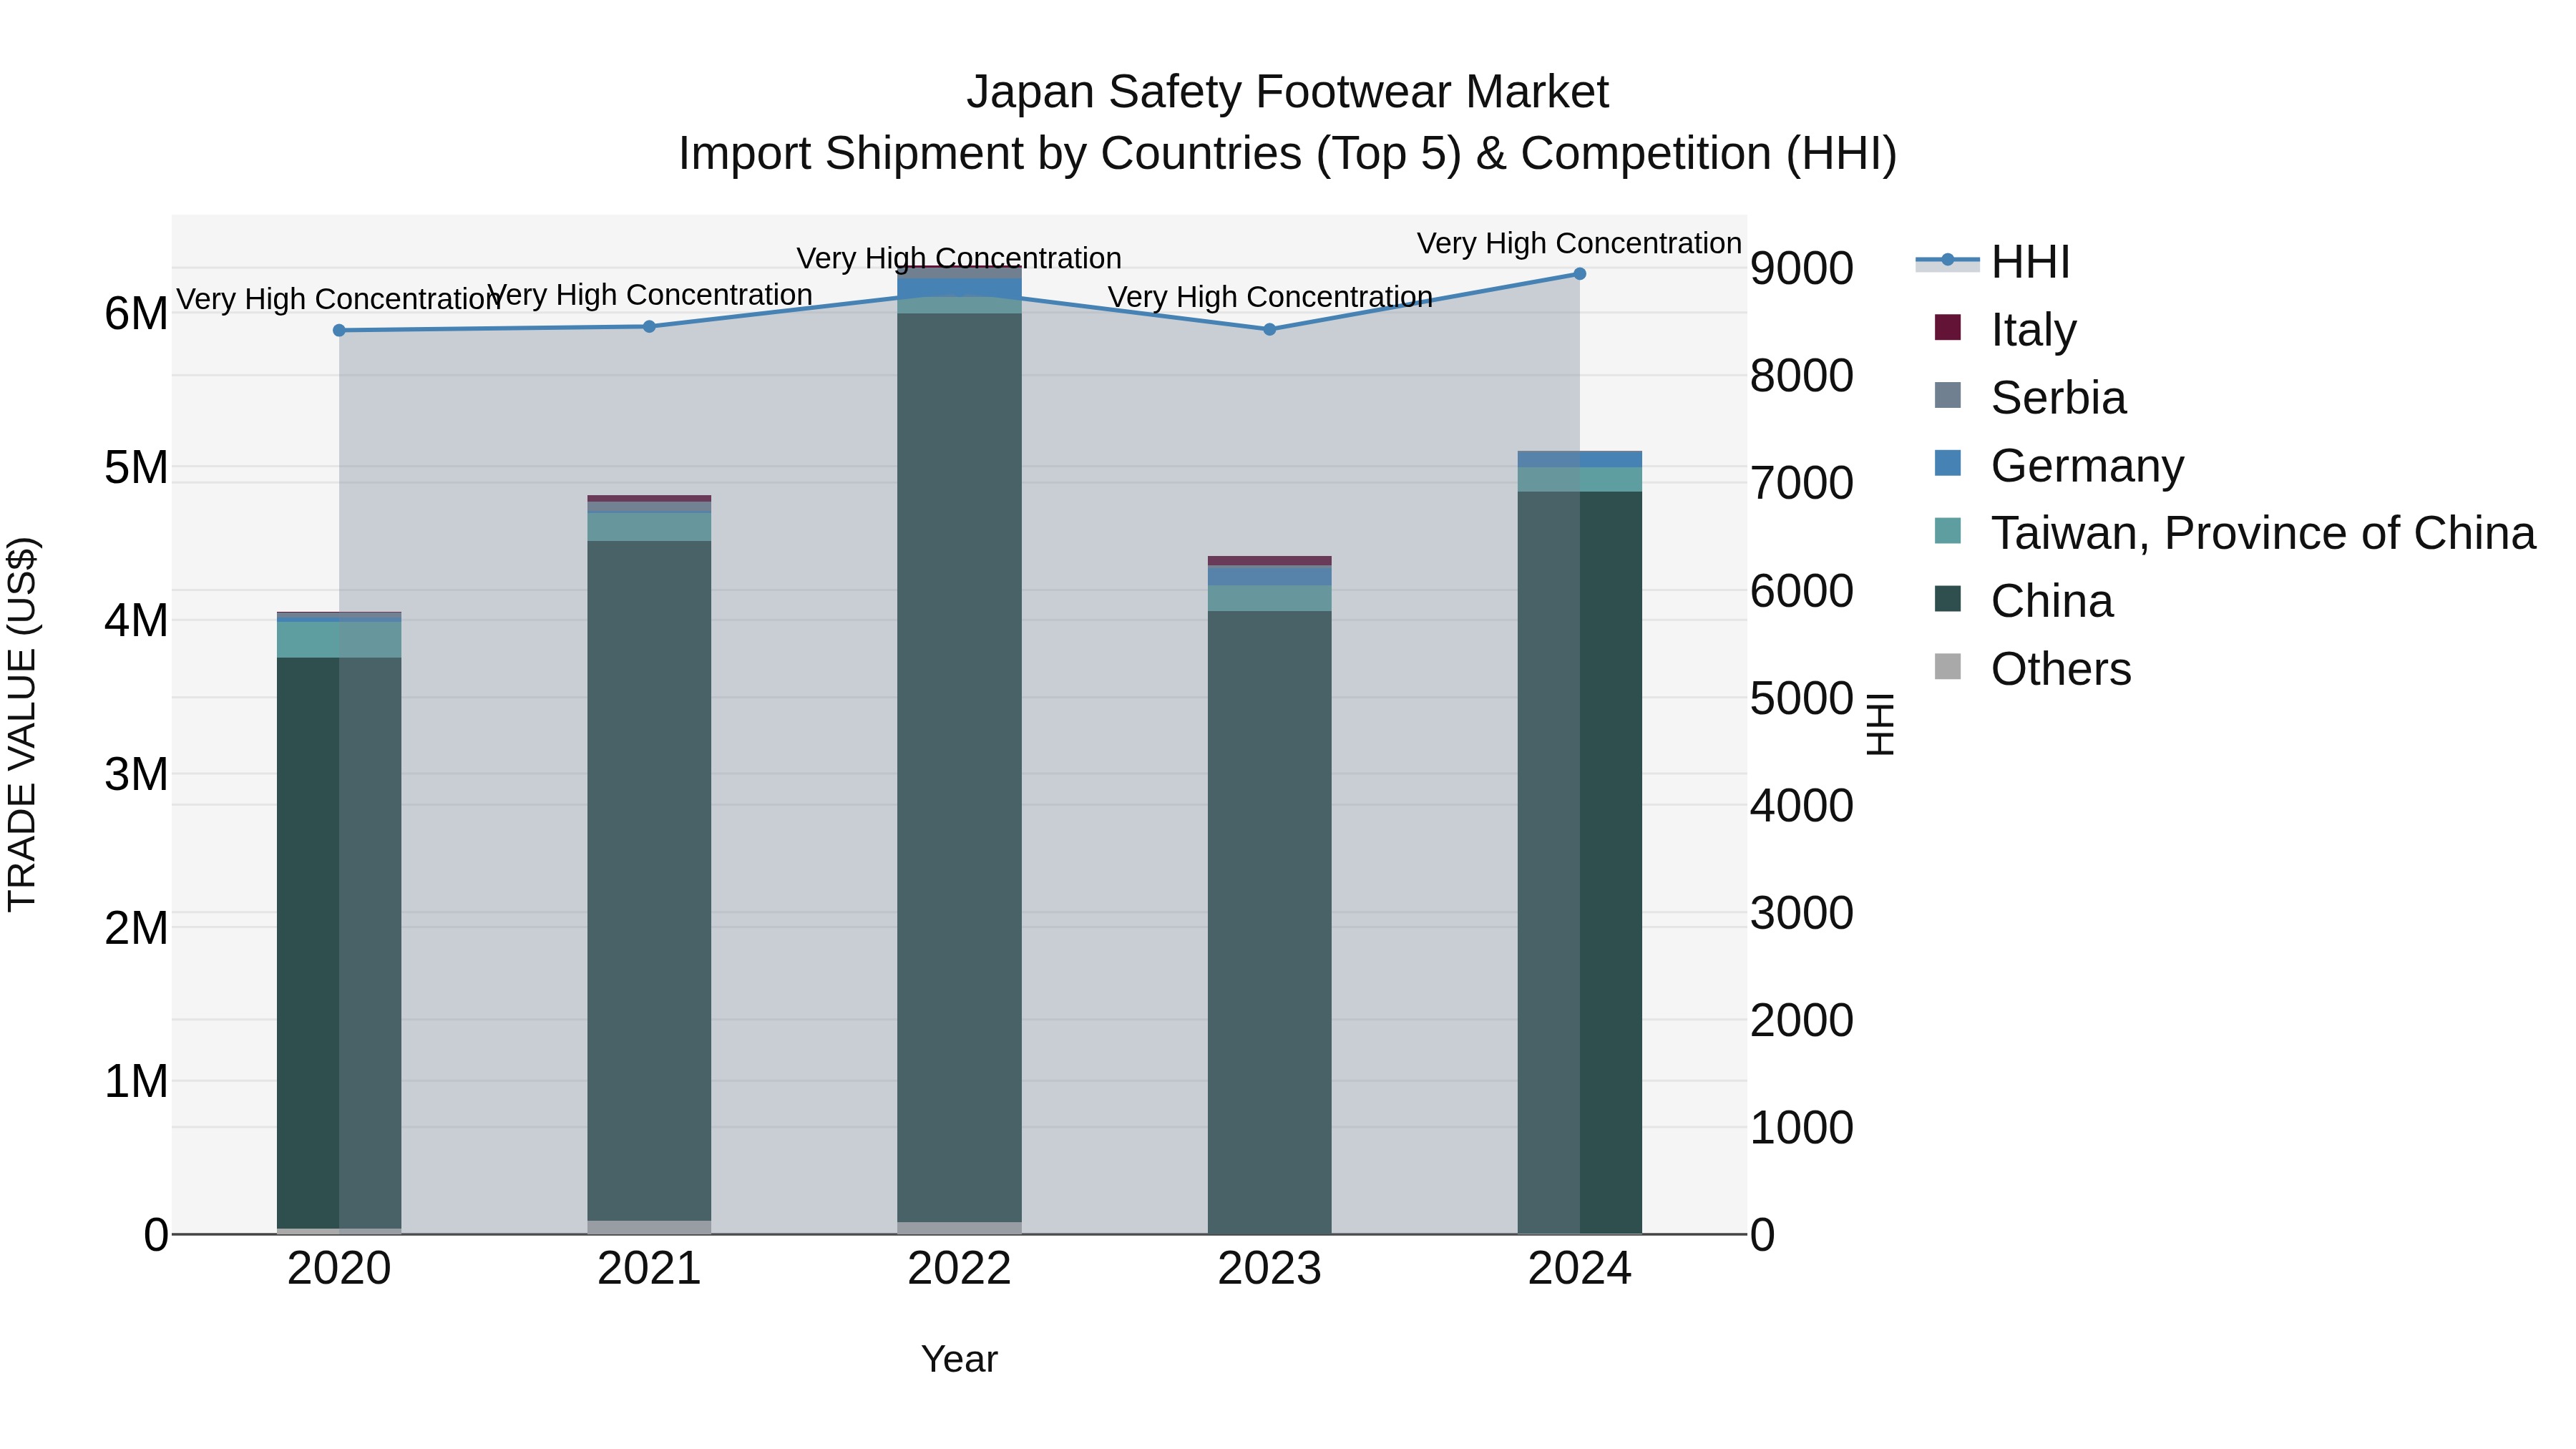
Task: Select the 2022 China bar segment
Action: click(959, 767)
